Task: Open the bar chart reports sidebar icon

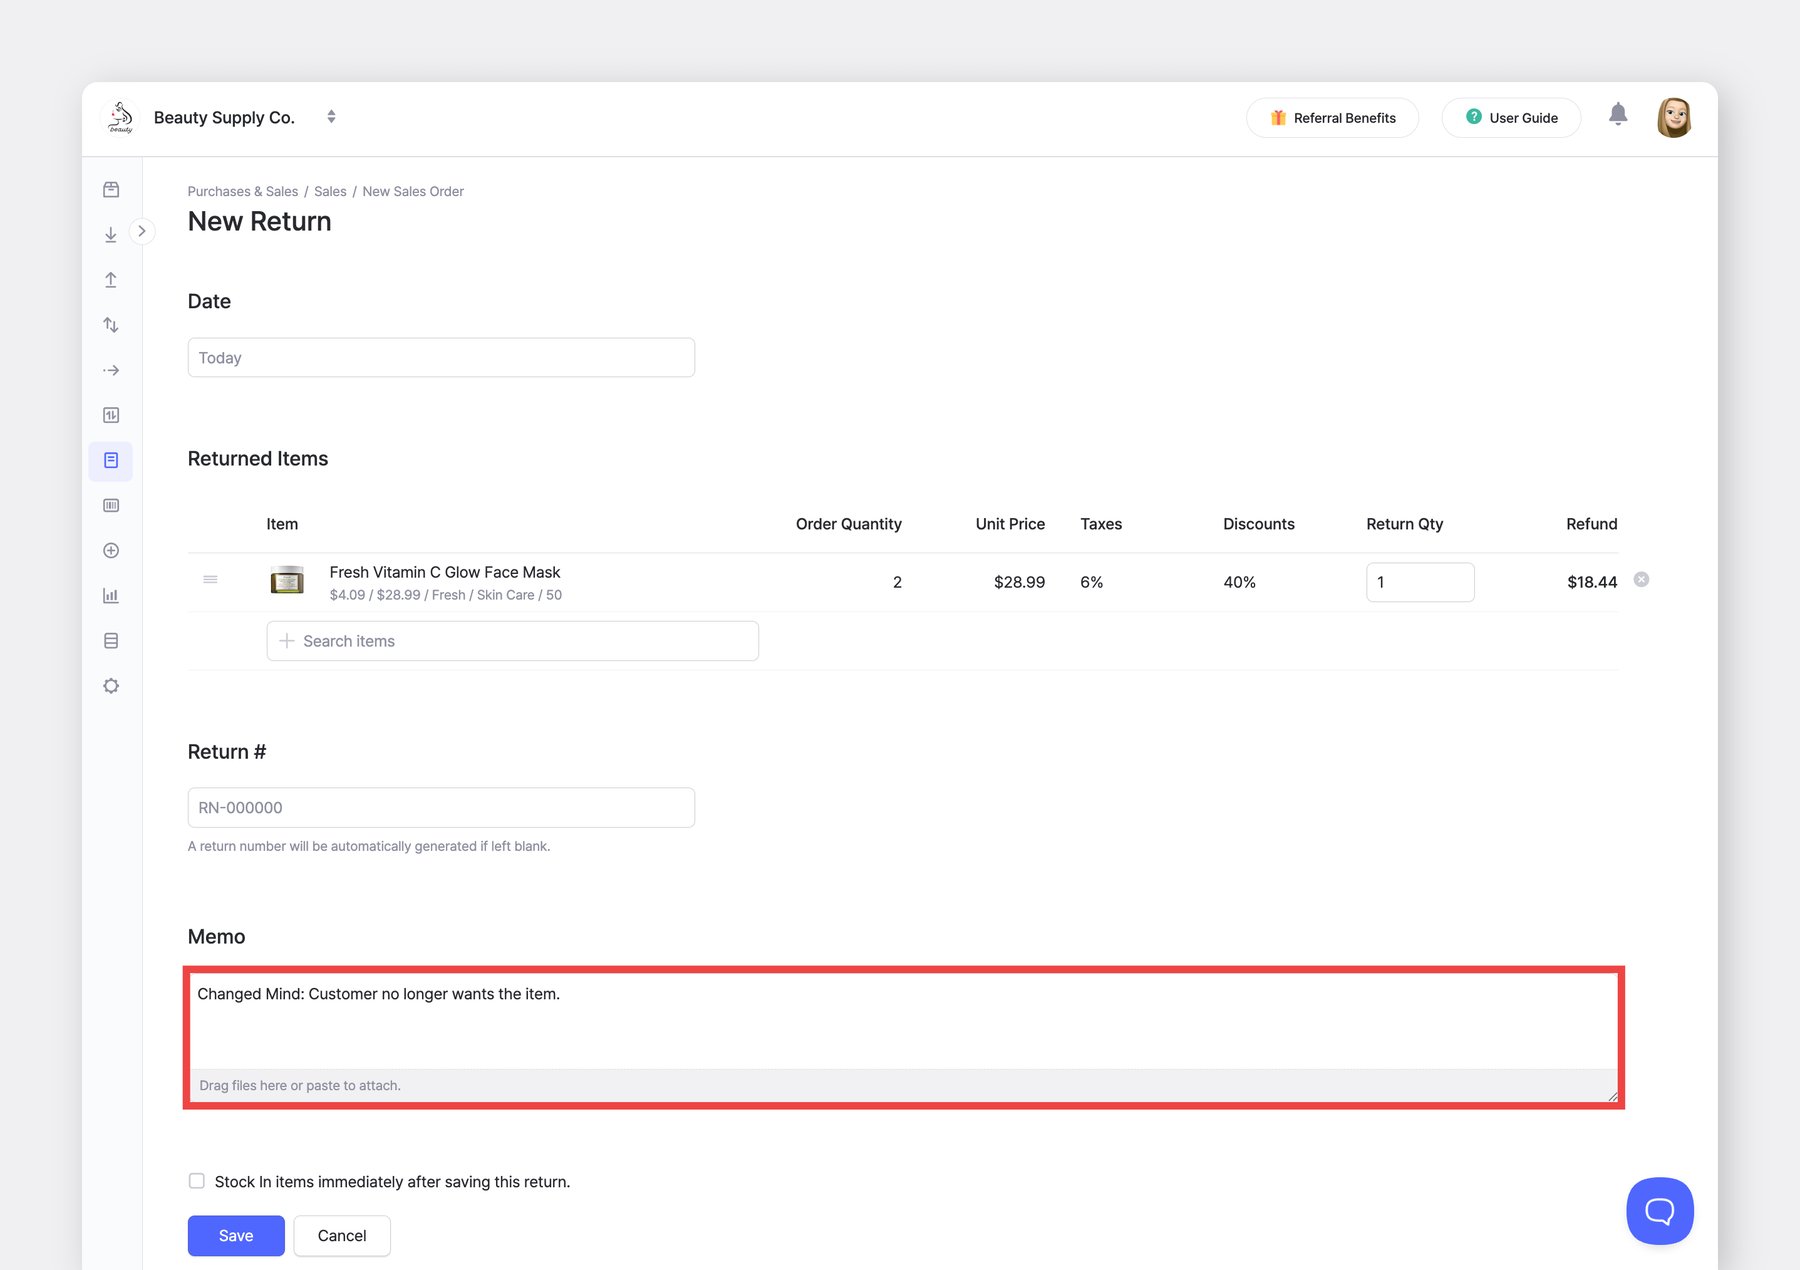Action: [x=111, y=596]
